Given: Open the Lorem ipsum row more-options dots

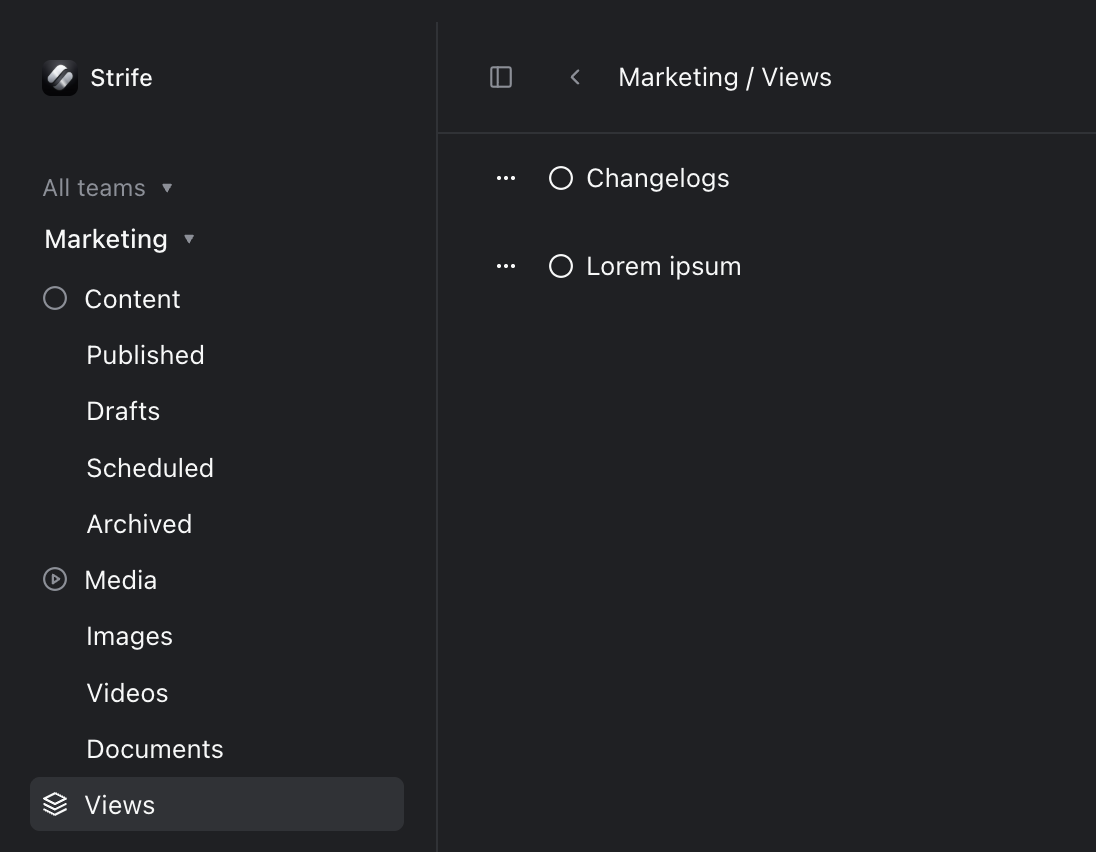Looking at the screenshot, I should [x=505, y=266].
